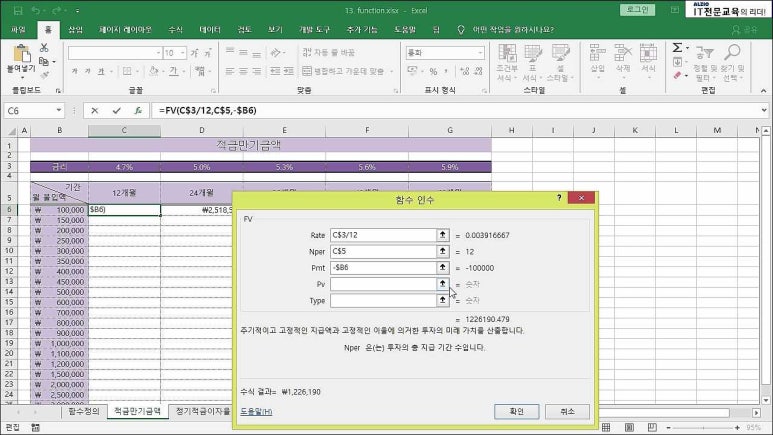Click inside the Type argument field
773x435 pixels.
[x=384, y=300]
